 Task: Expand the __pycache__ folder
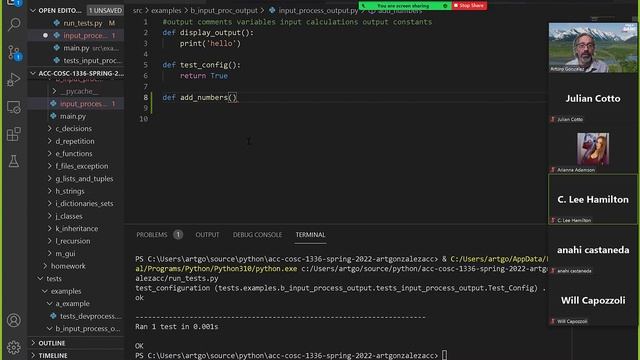54,91
